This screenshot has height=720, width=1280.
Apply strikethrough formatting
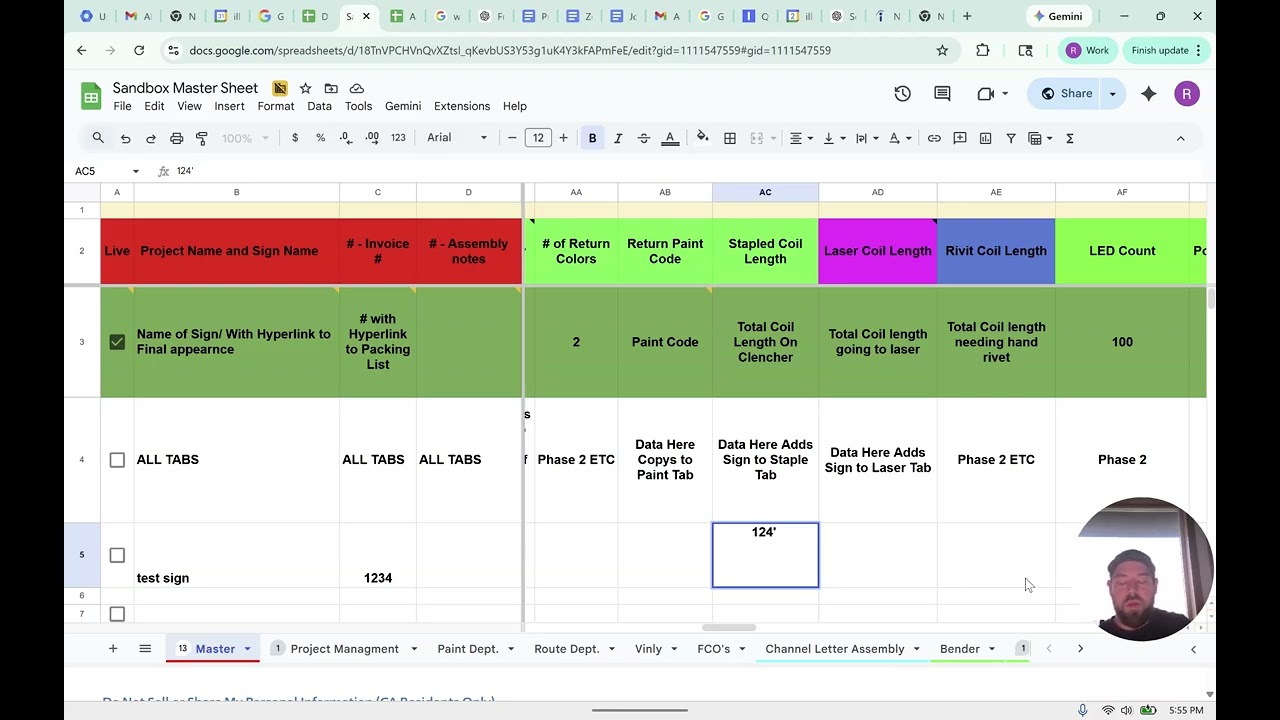(x=644, y=138)
